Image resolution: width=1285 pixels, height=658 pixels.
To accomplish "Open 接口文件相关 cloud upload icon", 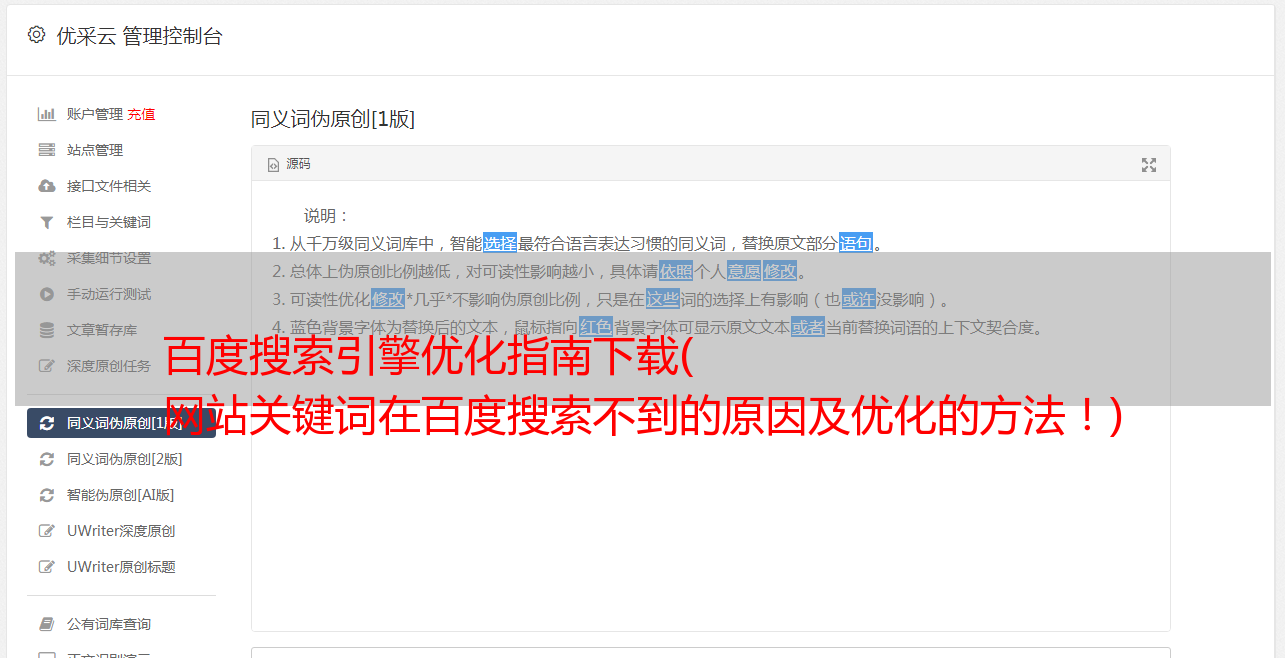I will [46, 186].
